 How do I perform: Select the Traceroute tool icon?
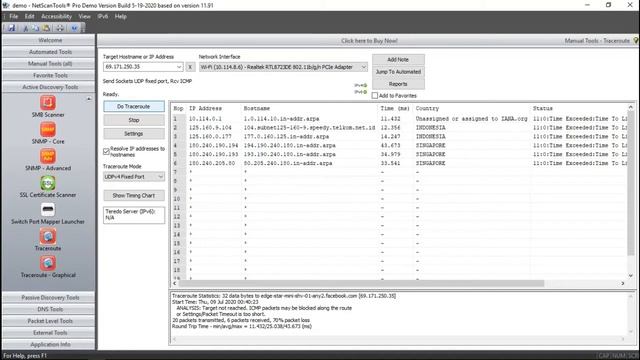[48, 236]
